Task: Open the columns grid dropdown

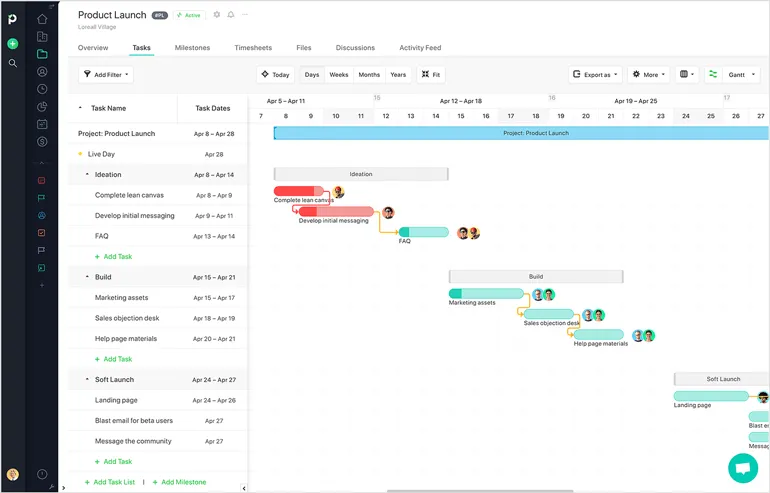Action: click(x=687, y=75)
